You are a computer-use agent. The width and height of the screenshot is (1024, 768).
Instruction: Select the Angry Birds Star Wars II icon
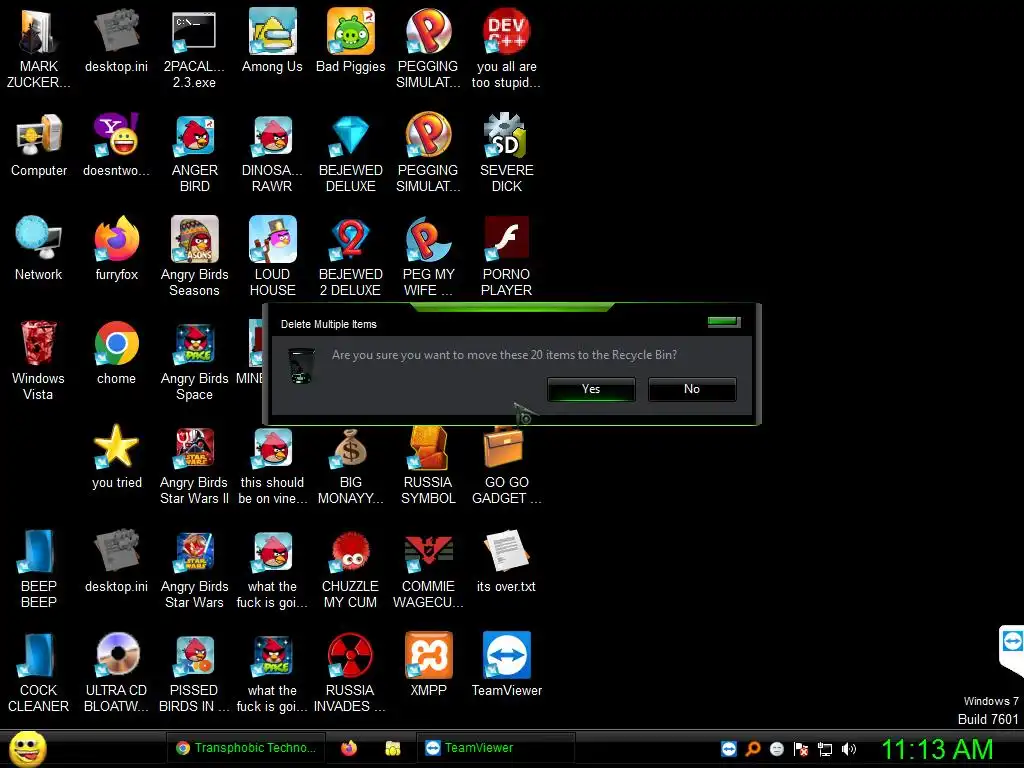pos(195,465)
